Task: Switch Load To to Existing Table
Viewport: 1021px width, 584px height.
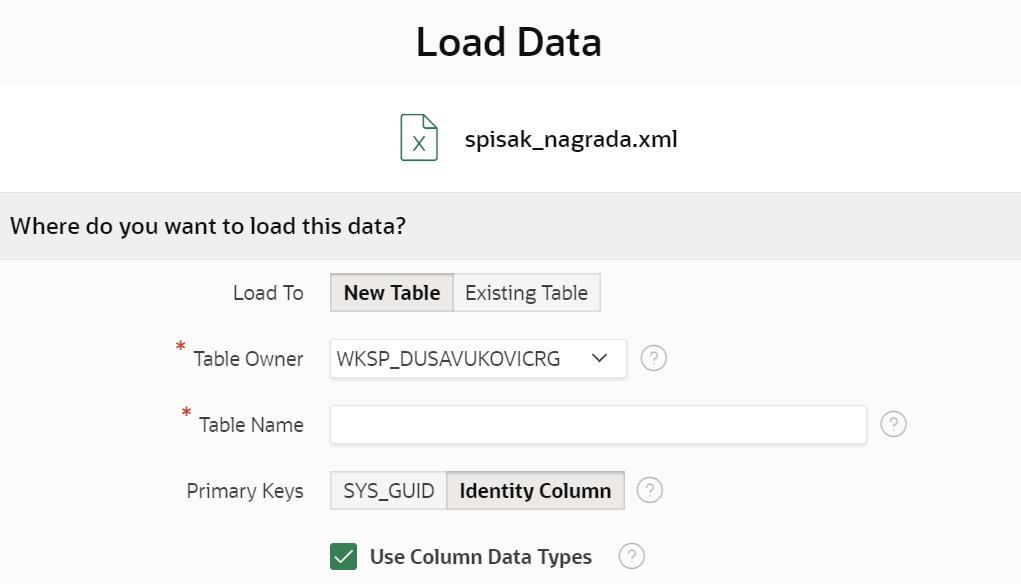Action: pyautogui.click(x=526, y=293)
